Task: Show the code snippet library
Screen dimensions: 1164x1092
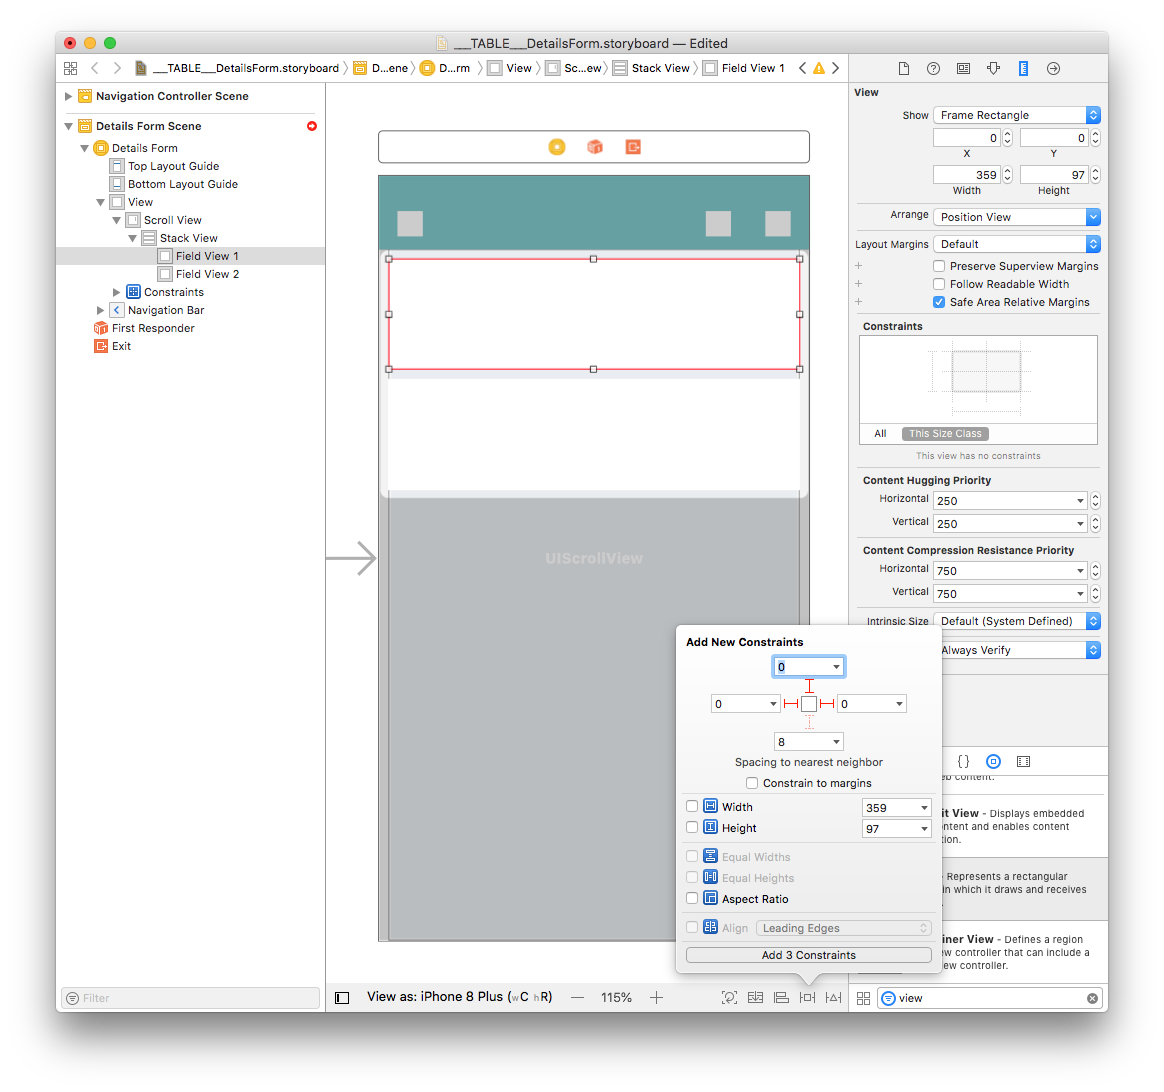Action: [963, 762]
